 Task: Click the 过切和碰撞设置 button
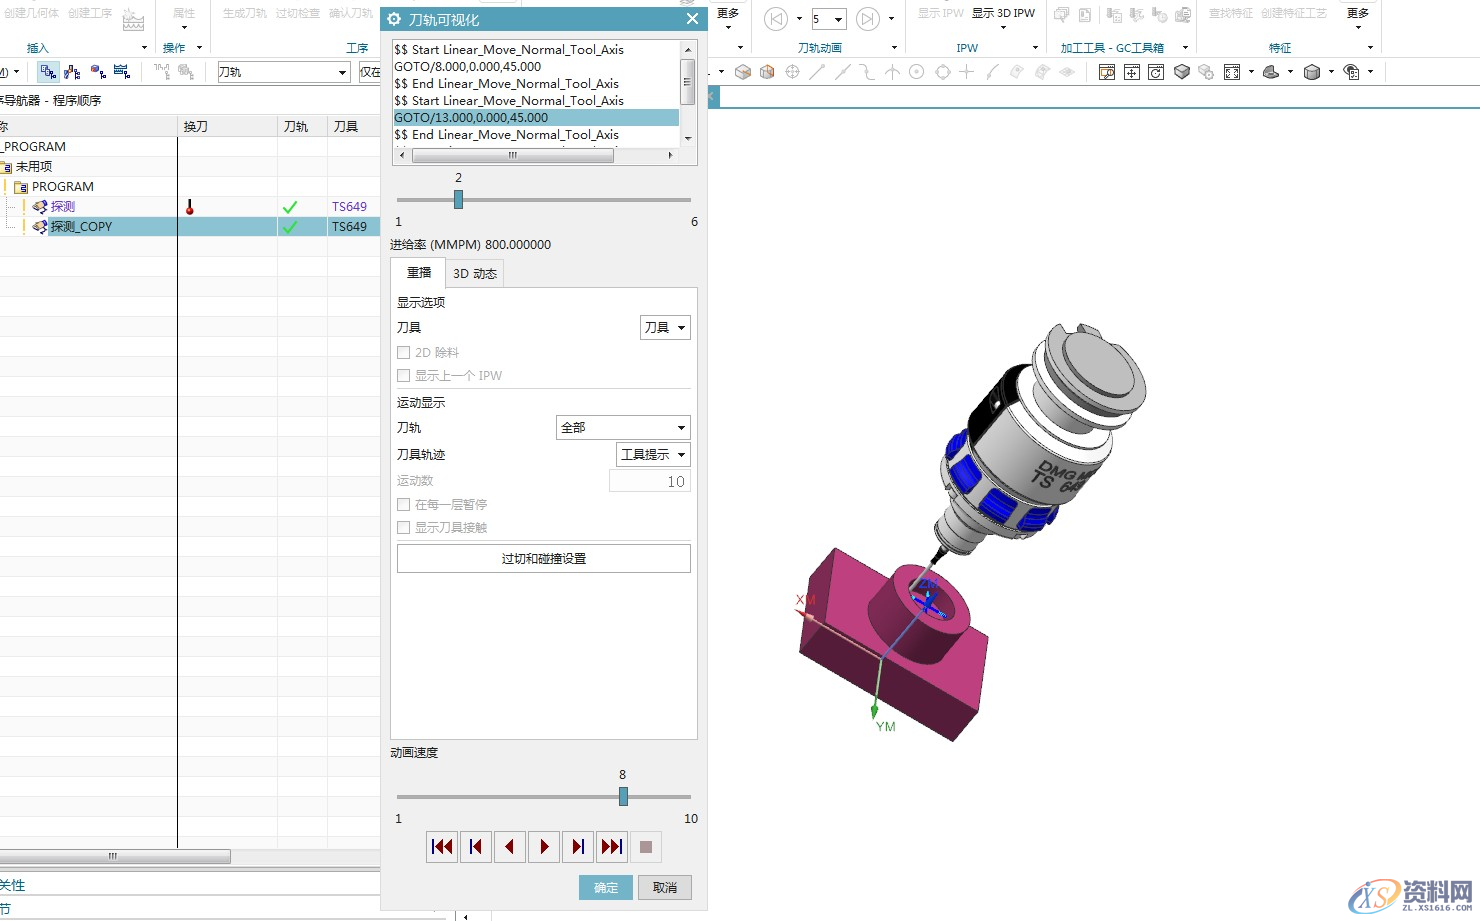(544, 559)
